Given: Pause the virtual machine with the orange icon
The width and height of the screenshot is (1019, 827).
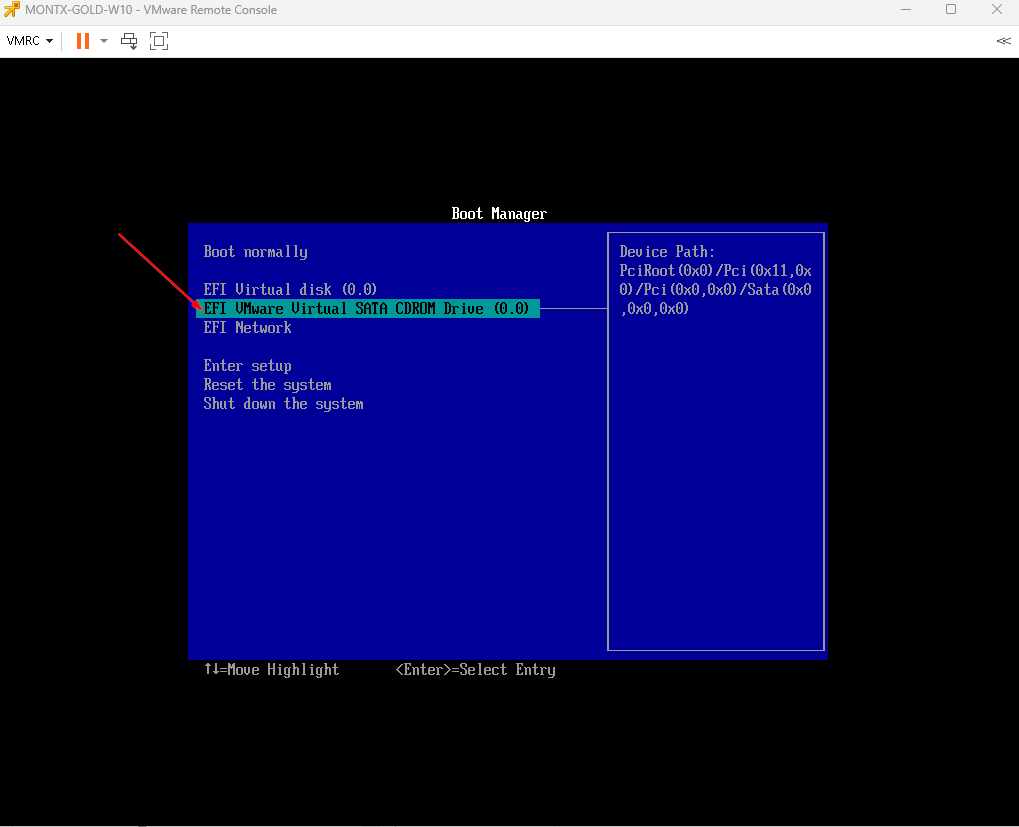Looking at the screenshot, I should pyautogui.click(x=82, y=41).
